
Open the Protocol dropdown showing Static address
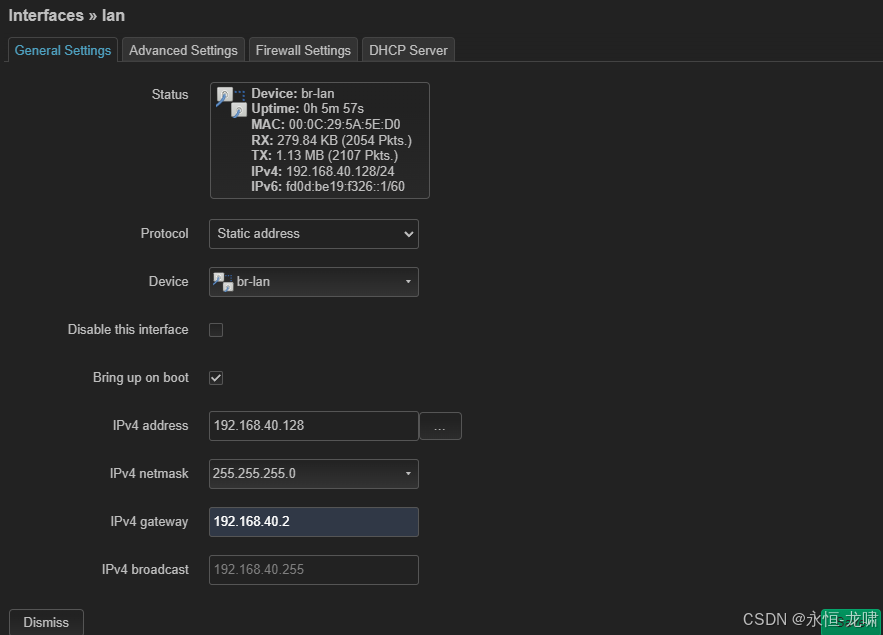tap(314, 234)
